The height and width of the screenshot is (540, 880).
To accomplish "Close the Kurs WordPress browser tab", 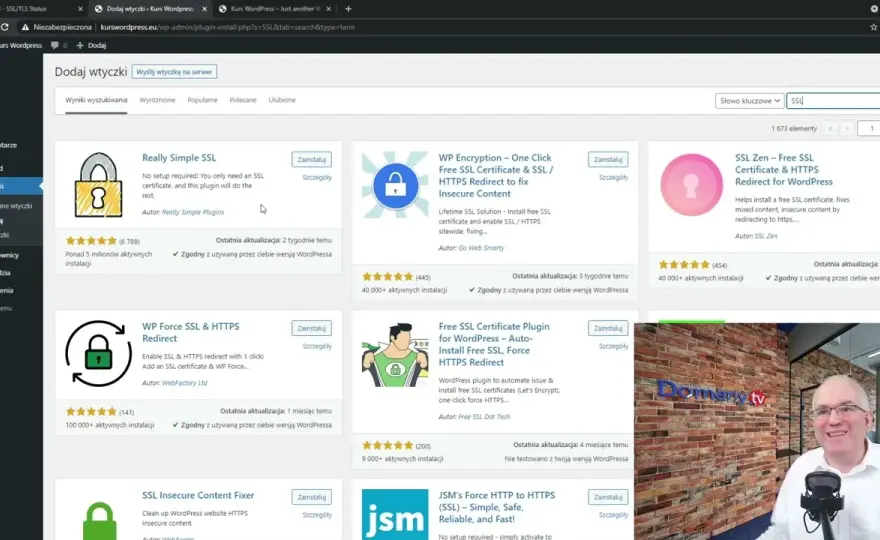I will [x=328, y=9].
